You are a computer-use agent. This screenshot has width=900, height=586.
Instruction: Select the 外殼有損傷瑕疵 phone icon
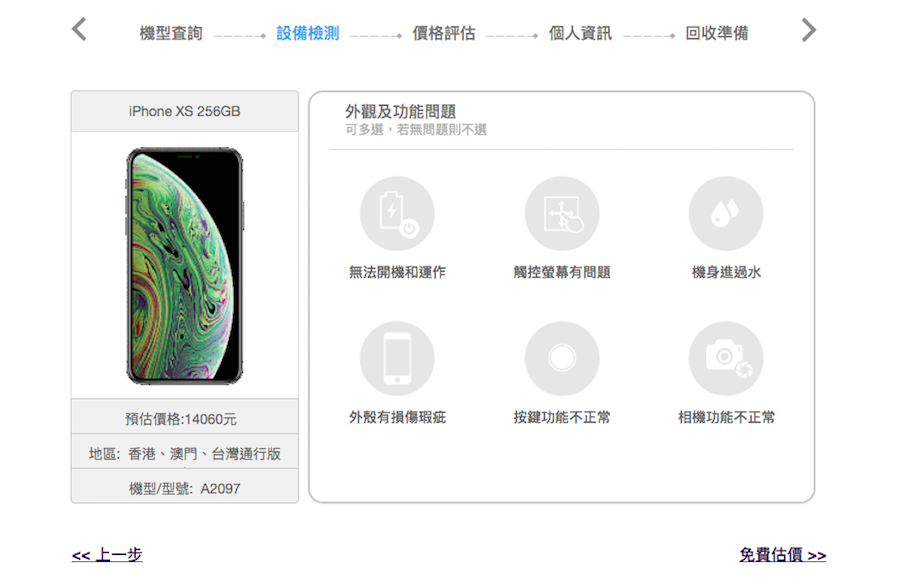click(397, 358)
